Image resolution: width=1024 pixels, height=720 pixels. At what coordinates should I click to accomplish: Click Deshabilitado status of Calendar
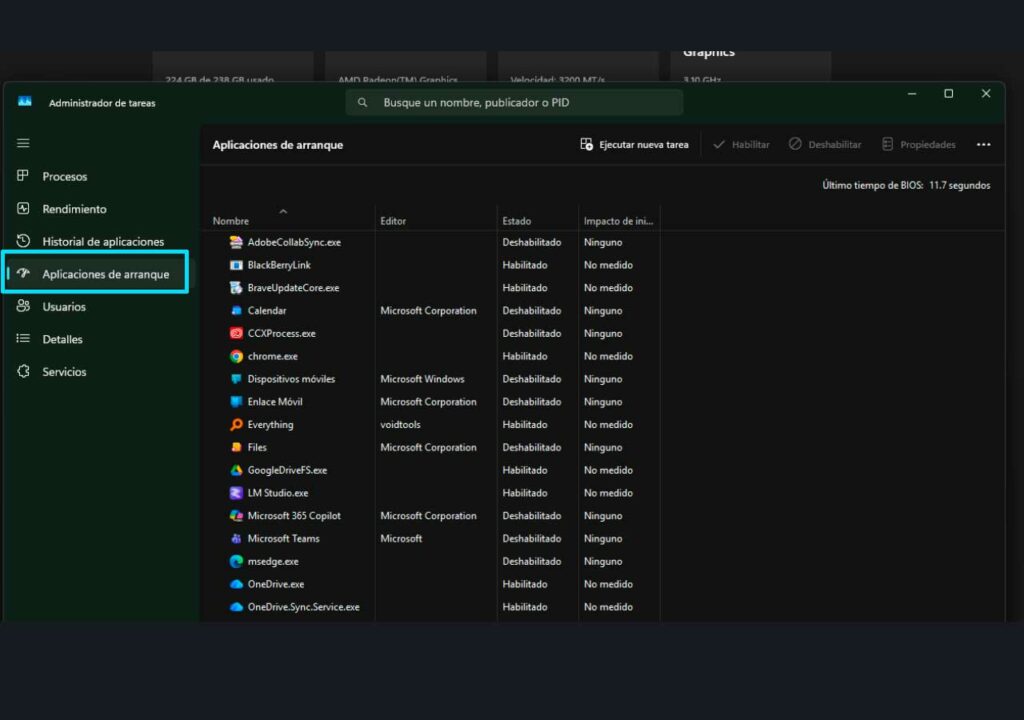(532, 310)
